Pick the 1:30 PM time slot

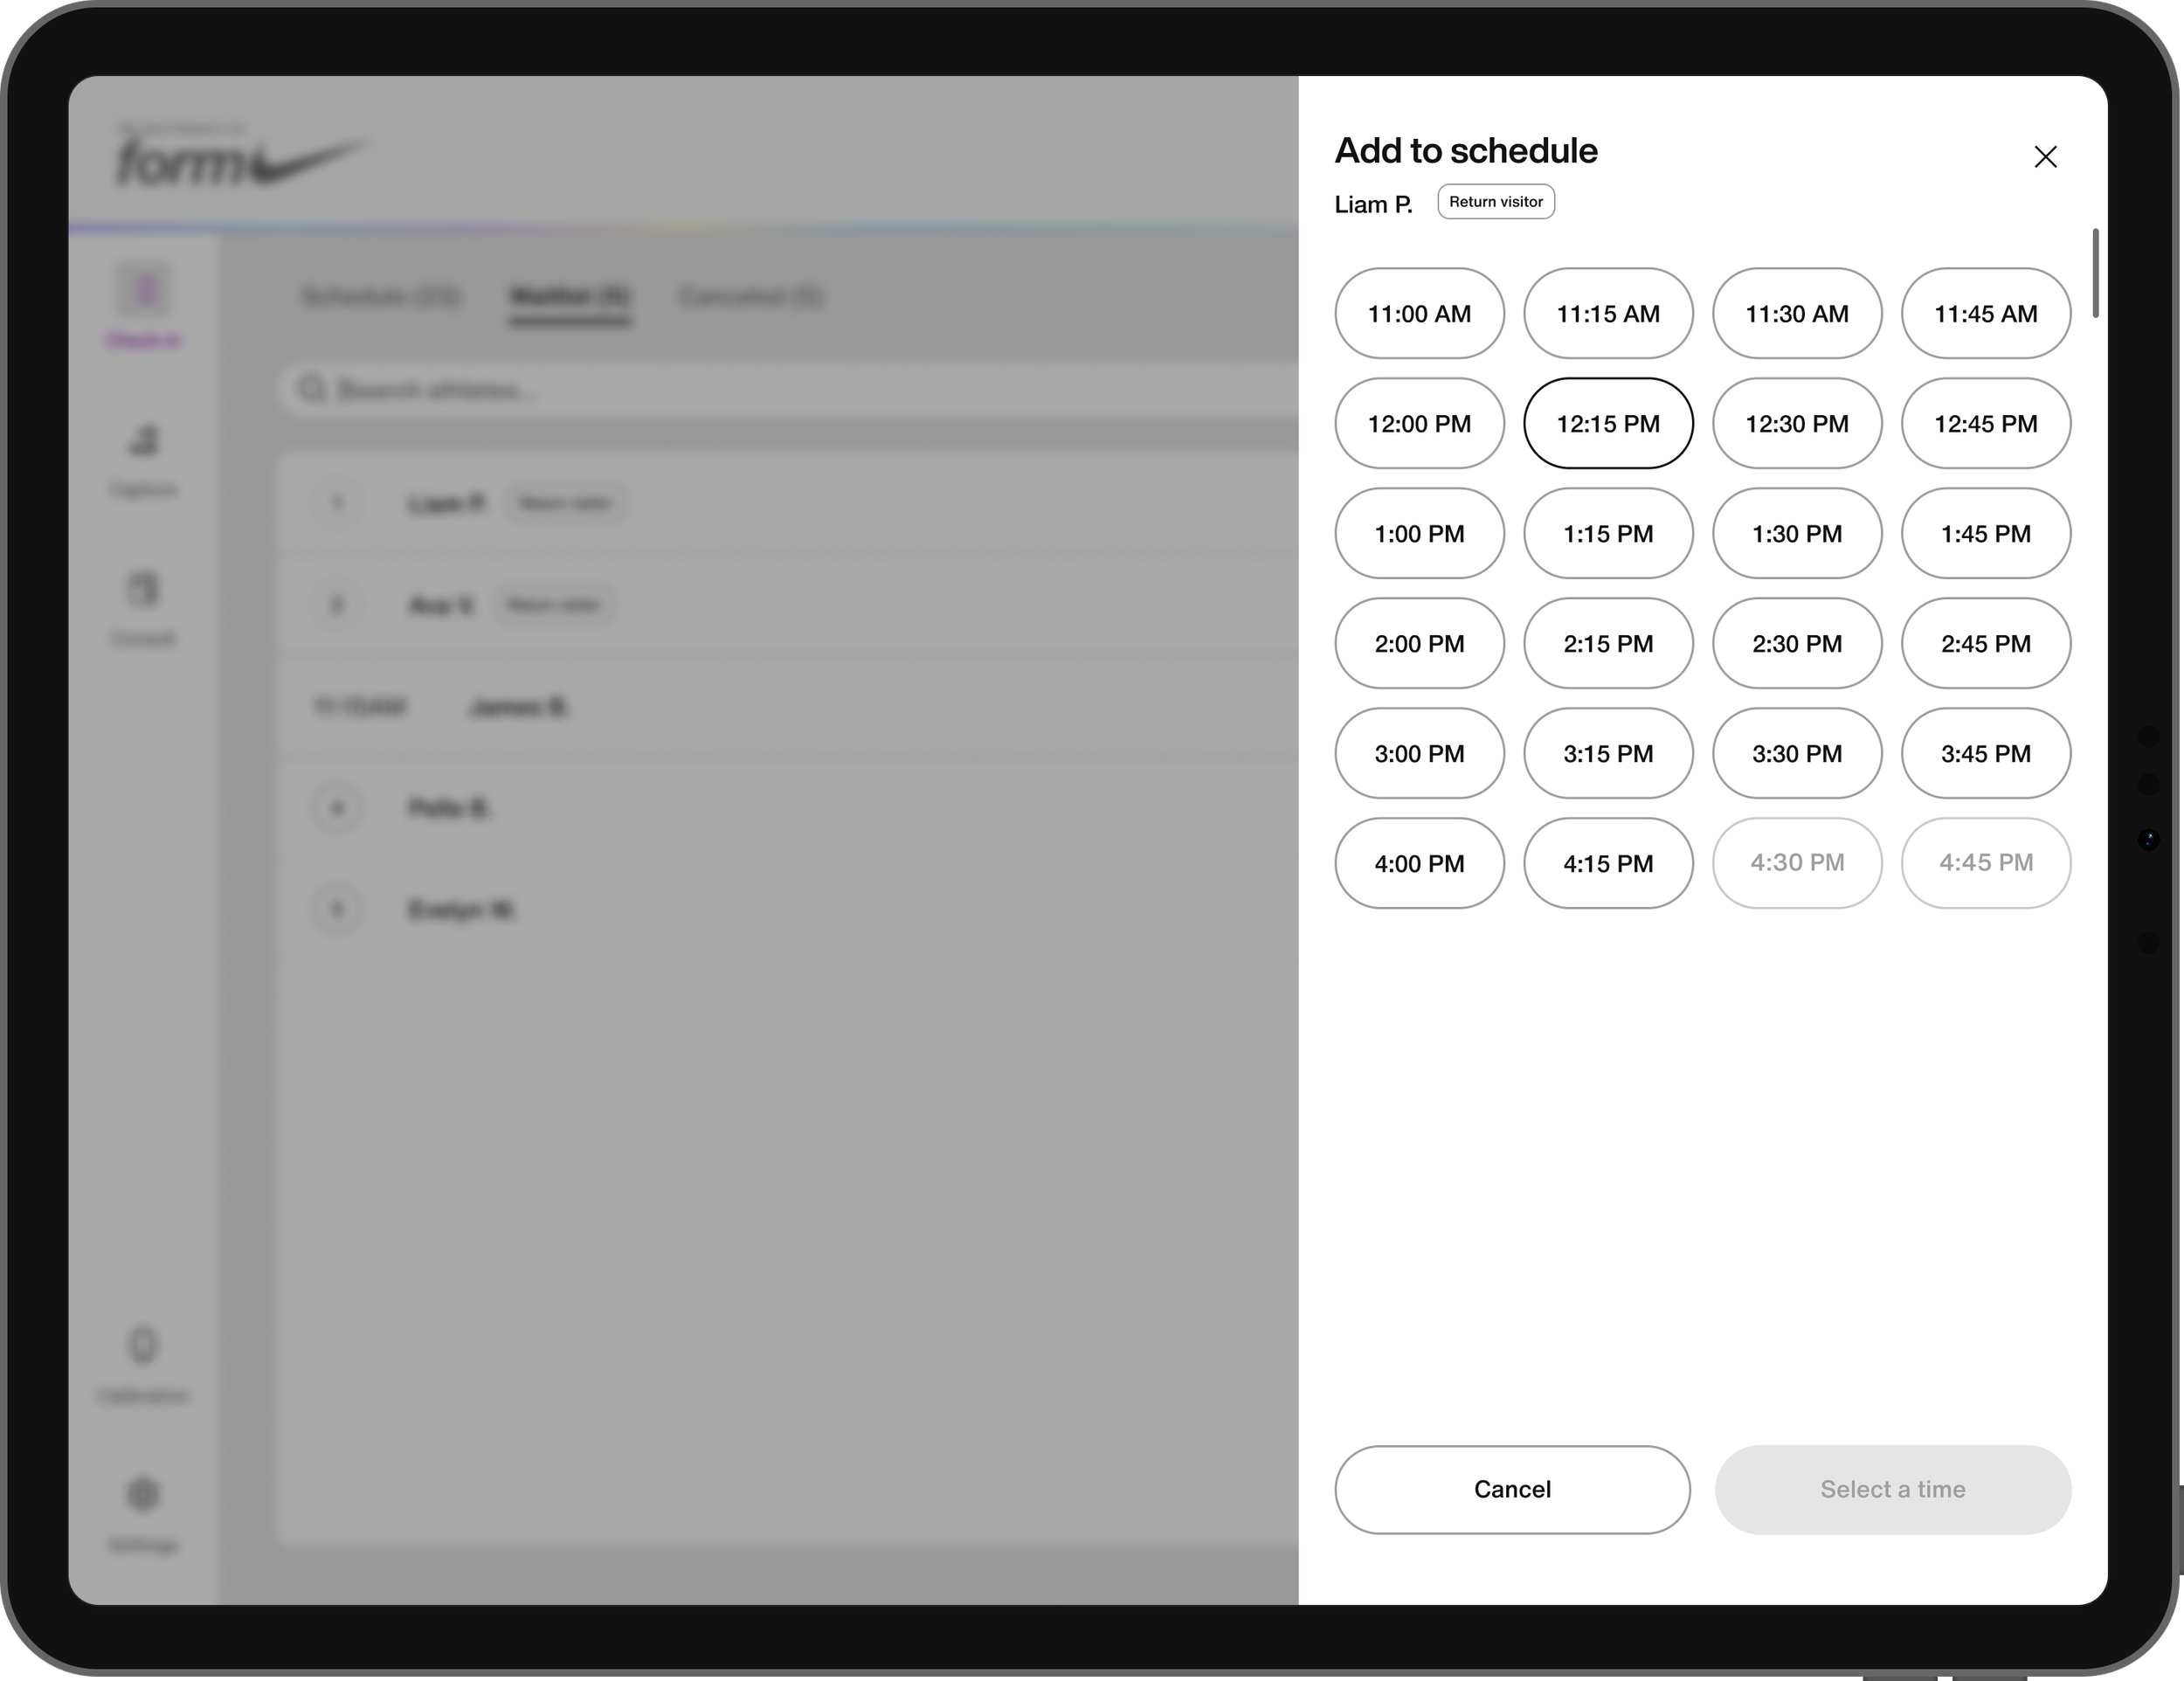pos(1797,533)
